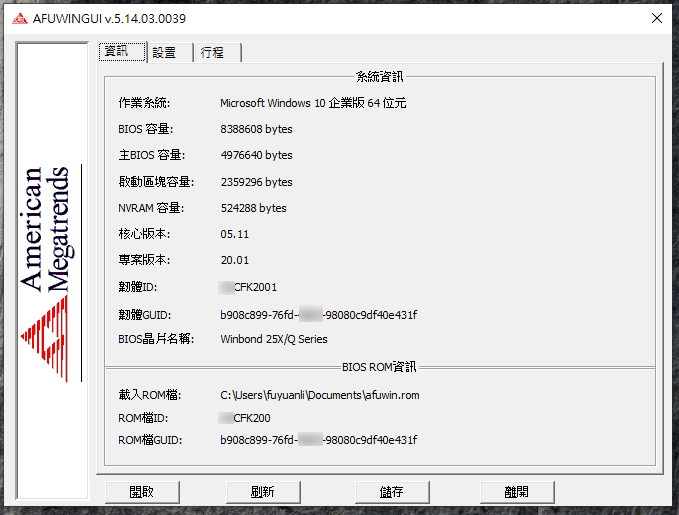The height and width of the screenshot is (515, 679).
Task: Click the 作業系統: label
Action: 145,103
